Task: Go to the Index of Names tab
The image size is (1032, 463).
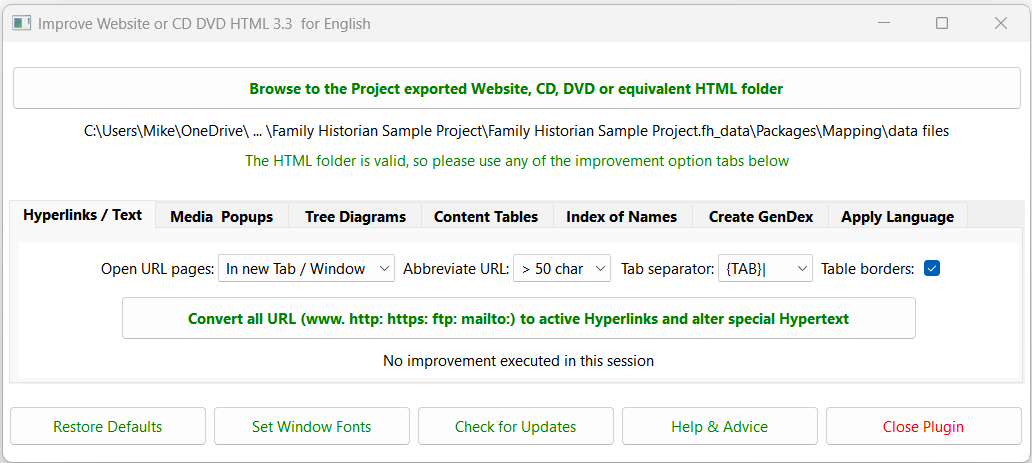Action: tap(621, 216)
